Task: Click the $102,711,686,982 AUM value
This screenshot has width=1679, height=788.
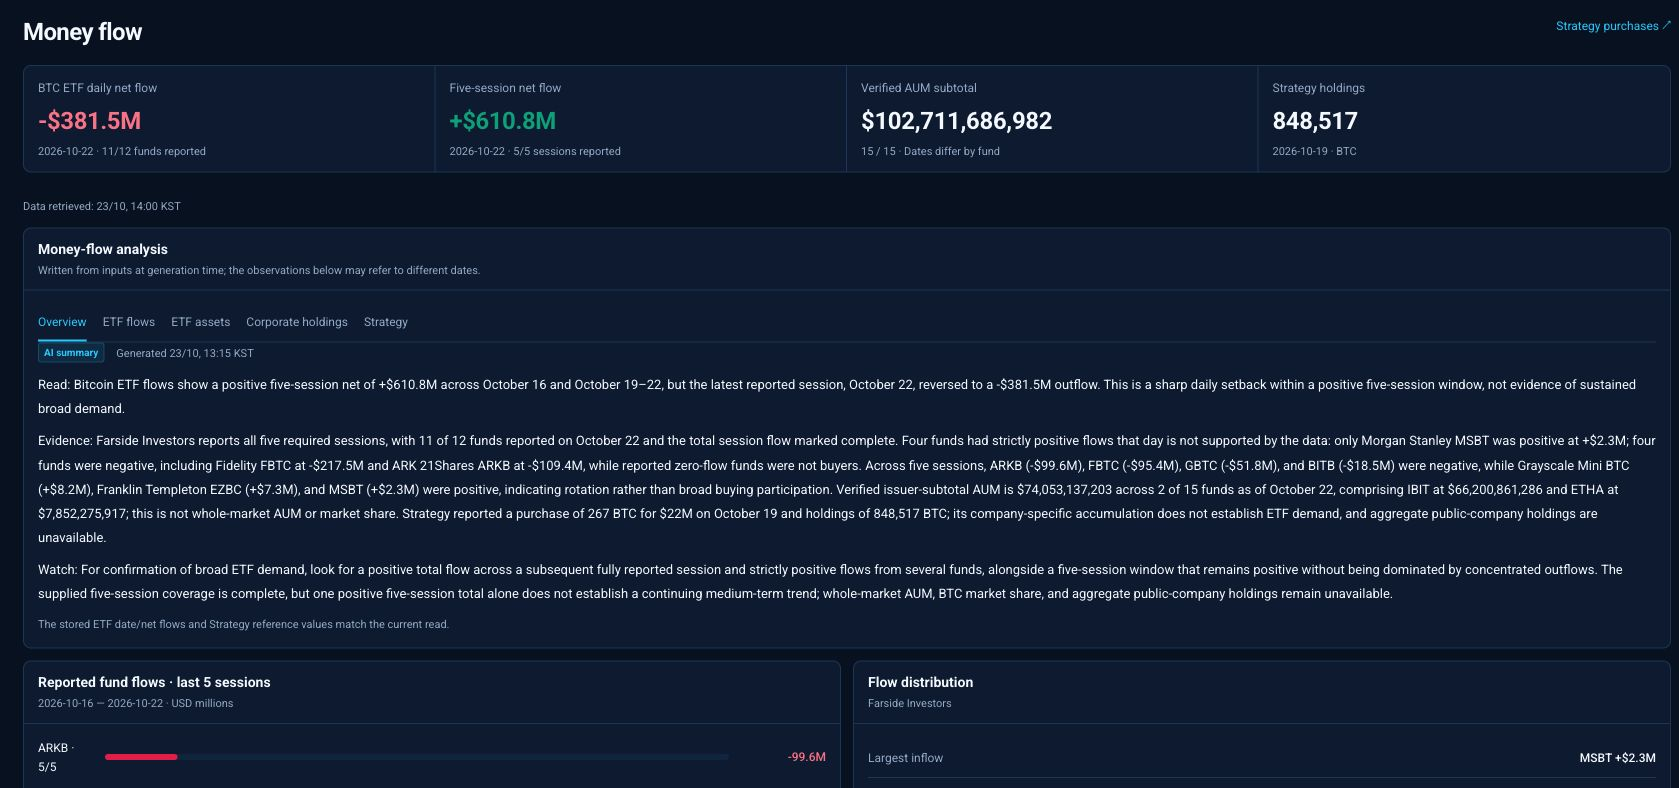Action: tap(957, 121)
